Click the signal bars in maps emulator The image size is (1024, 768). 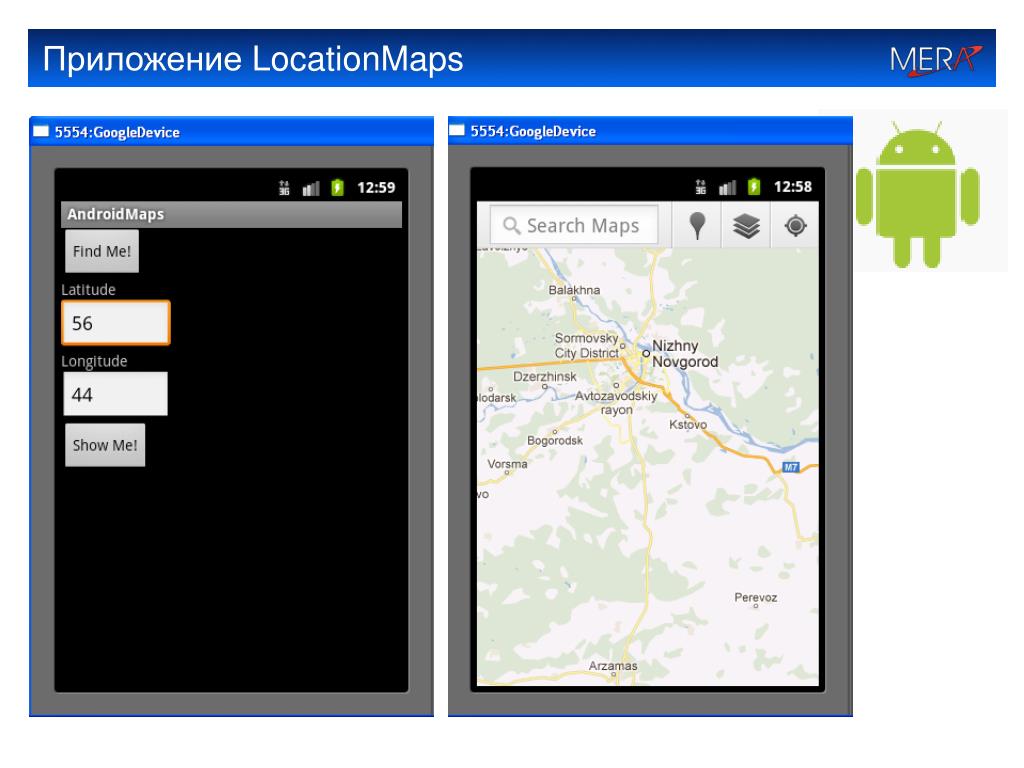(x=728, y=187)
